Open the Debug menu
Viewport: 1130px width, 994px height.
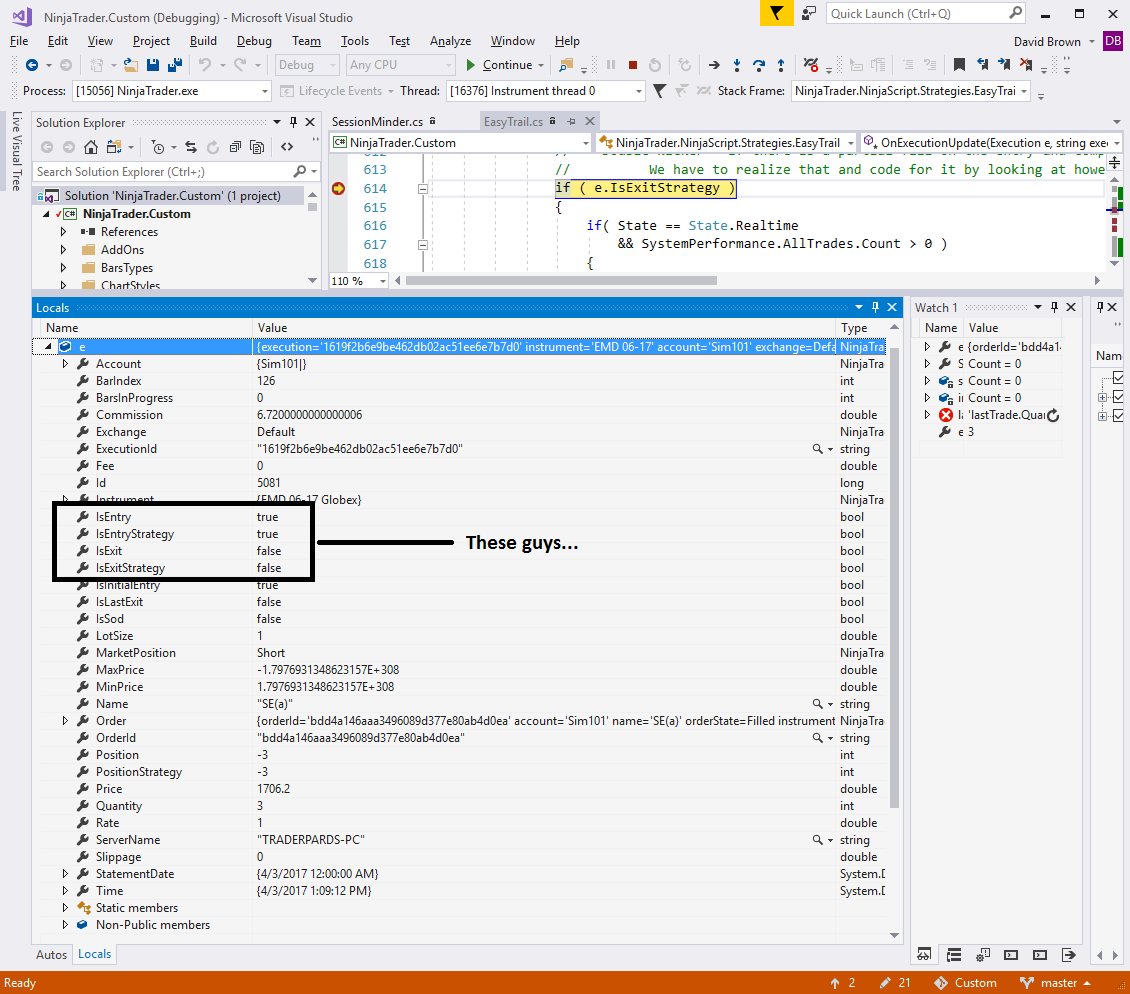[x=254, y=41]
